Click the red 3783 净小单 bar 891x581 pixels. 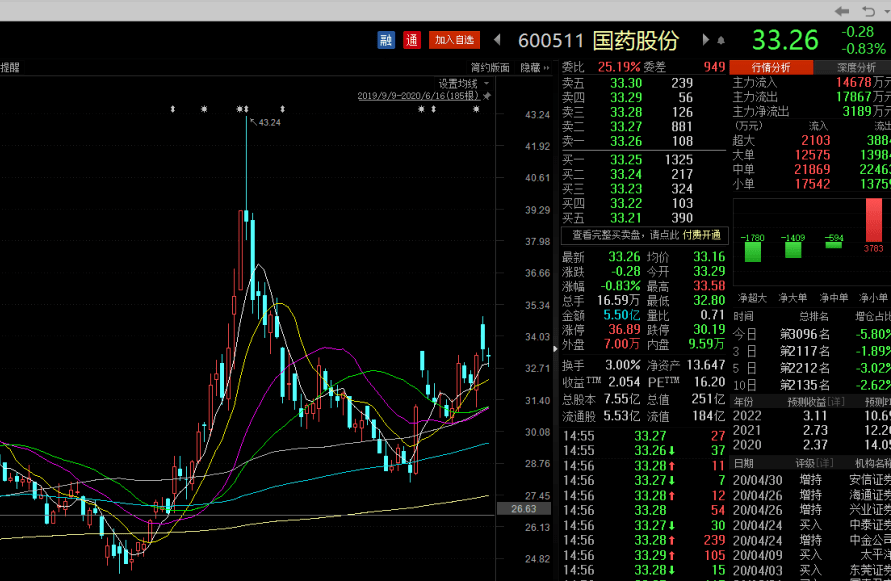(874, 220)
